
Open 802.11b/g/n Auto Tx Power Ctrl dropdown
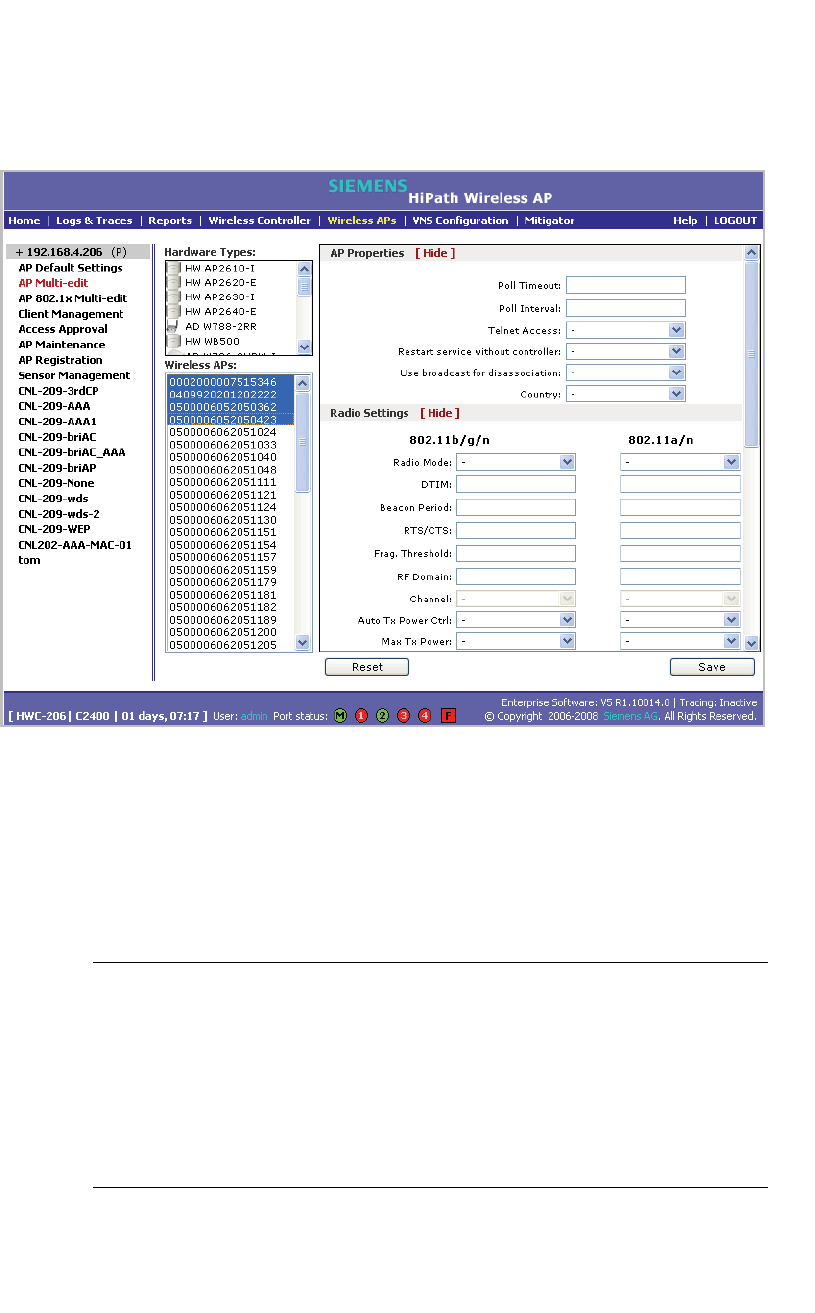pyautogui.click(x=516, y=620)
